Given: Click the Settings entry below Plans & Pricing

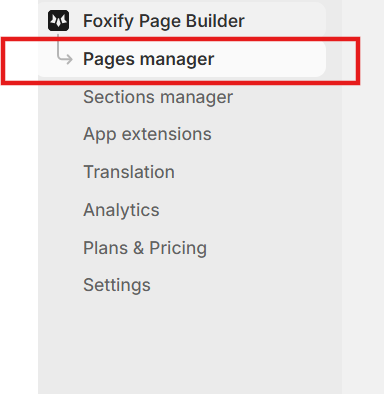Looking at the screenshot, I should (x=117, y=285).
